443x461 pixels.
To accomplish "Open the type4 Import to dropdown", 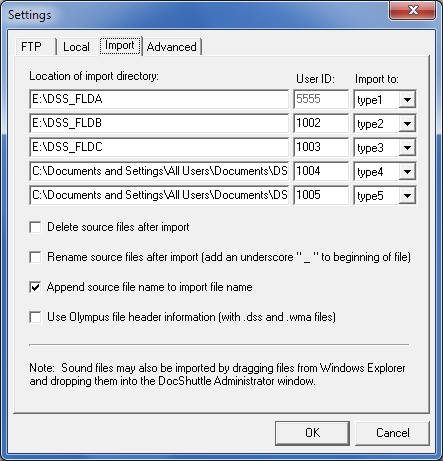I will [407, 171].
